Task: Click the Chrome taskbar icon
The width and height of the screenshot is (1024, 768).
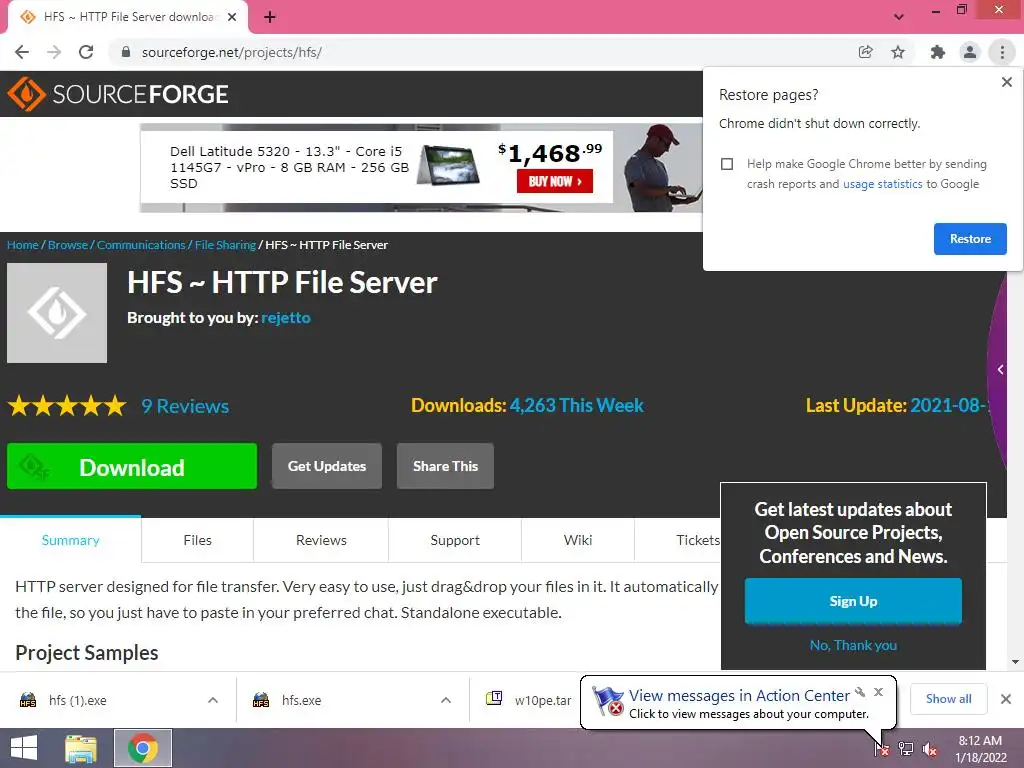Action: pos(143,748)
